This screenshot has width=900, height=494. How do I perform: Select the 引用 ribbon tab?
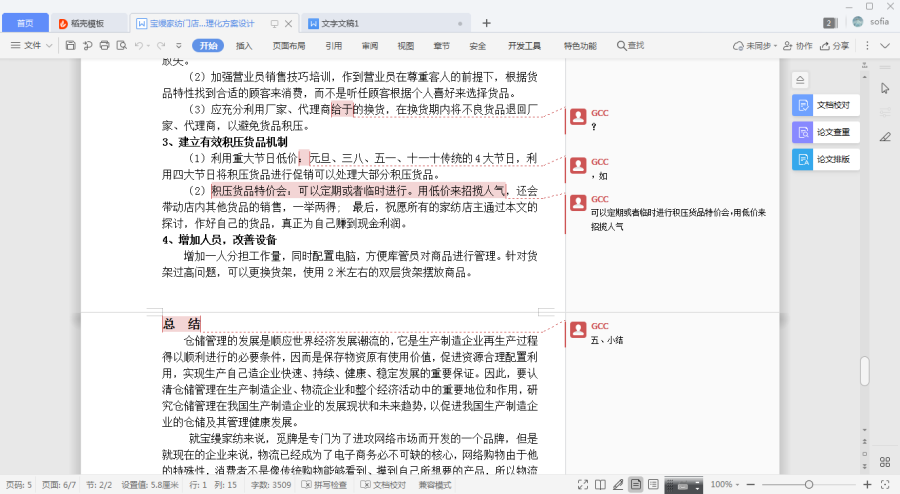(x=333, y=45)
